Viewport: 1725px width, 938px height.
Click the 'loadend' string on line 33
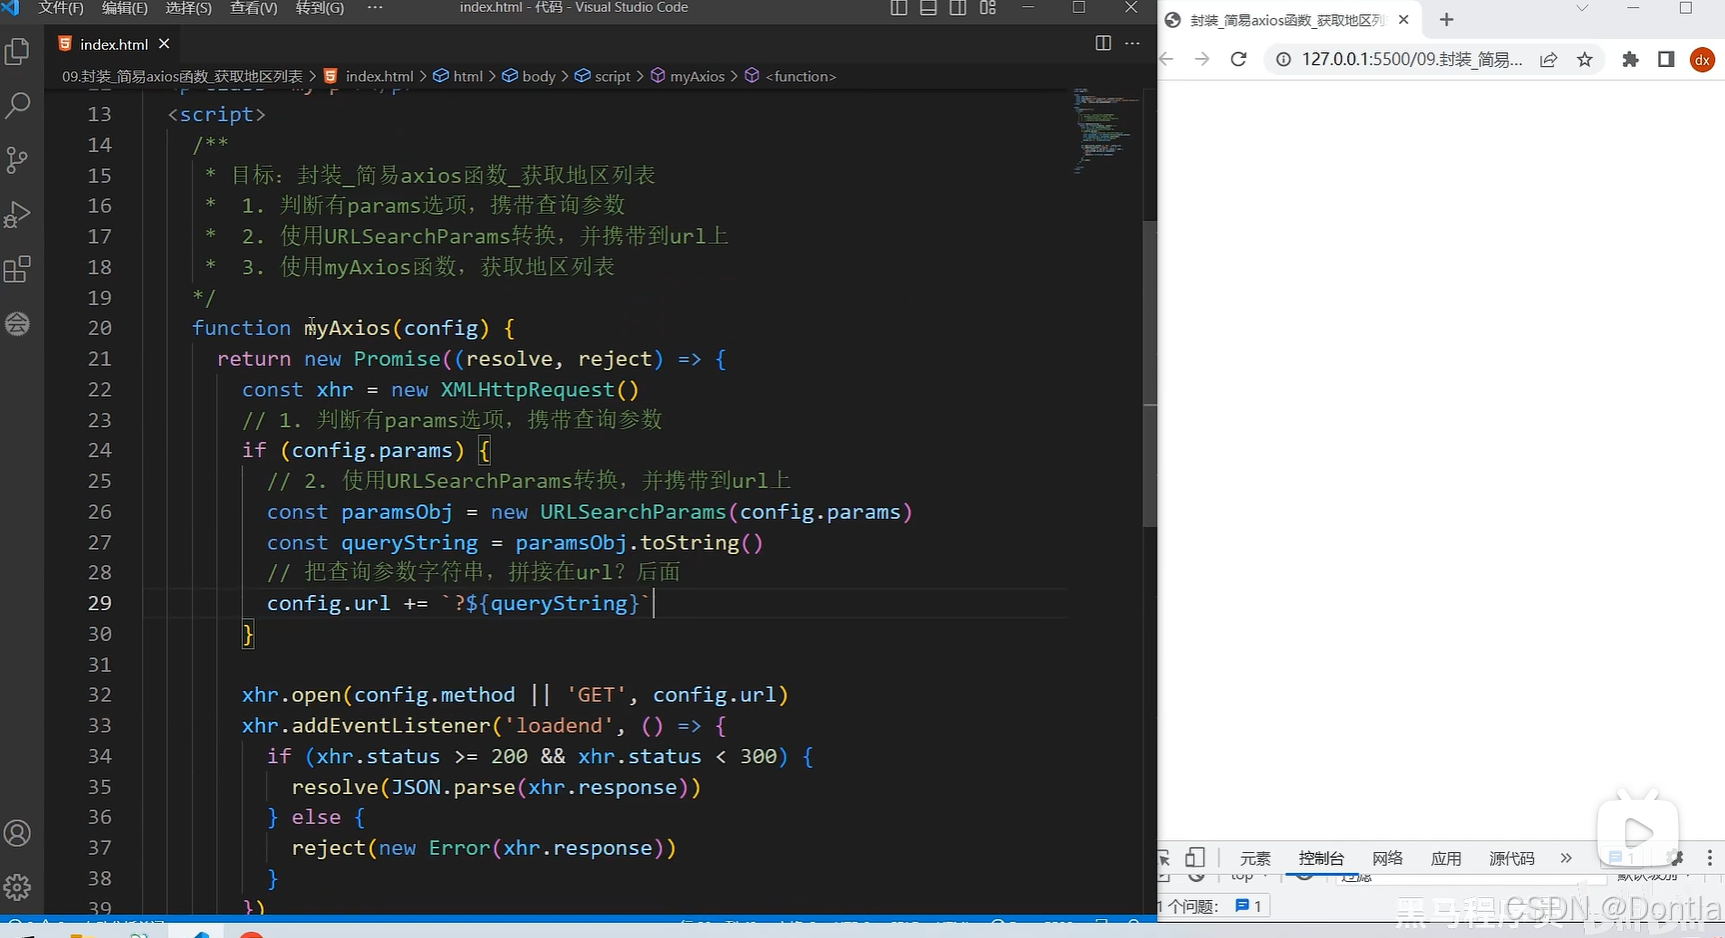pos(559,726)
